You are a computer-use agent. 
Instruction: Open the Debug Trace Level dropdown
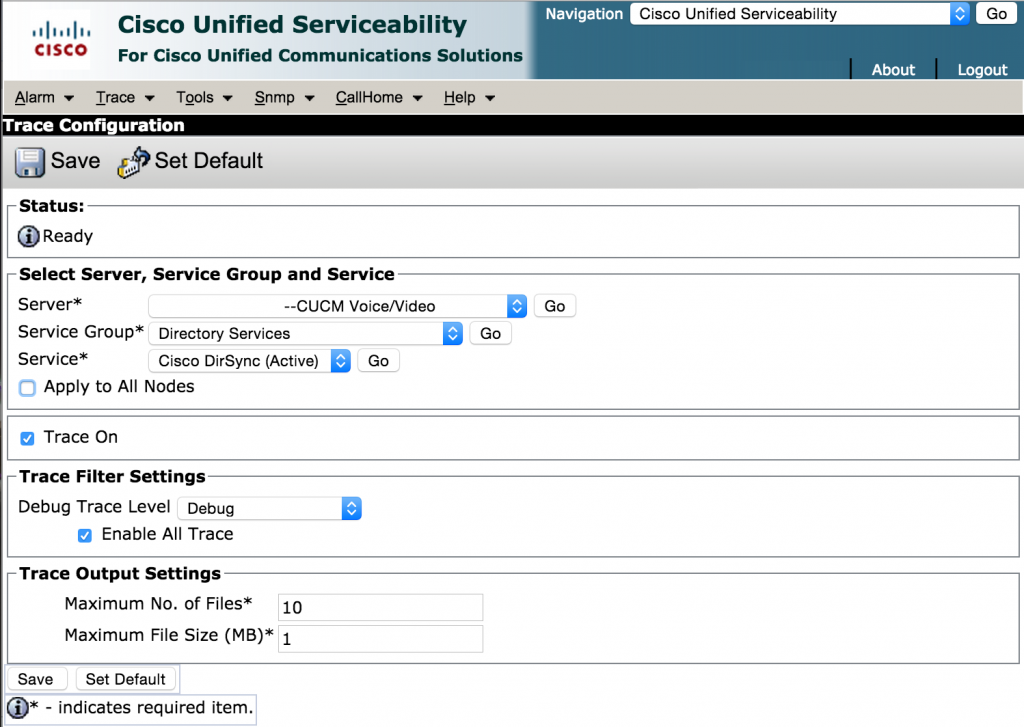(x=269, y=508)
